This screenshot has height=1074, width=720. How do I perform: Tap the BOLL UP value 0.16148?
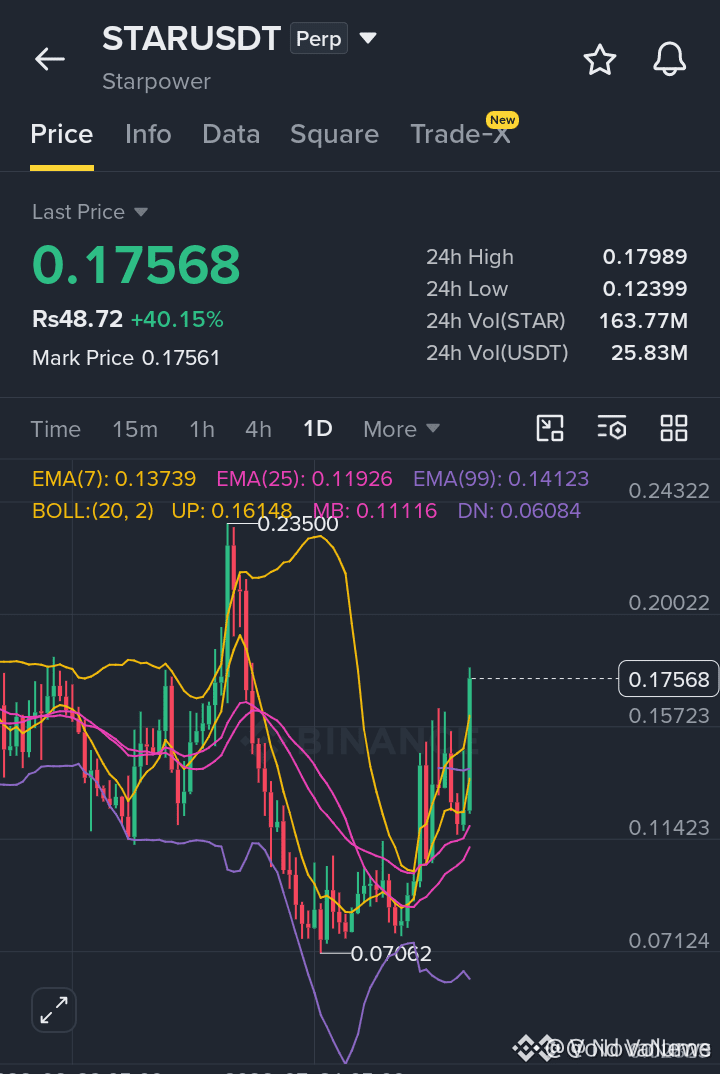pos(232,511)
